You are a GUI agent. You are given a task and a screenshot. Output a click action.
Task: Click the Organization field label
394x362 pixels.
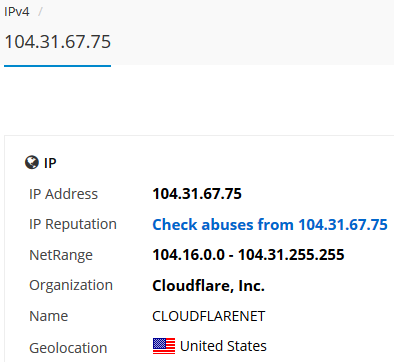(x=71, y=286)
